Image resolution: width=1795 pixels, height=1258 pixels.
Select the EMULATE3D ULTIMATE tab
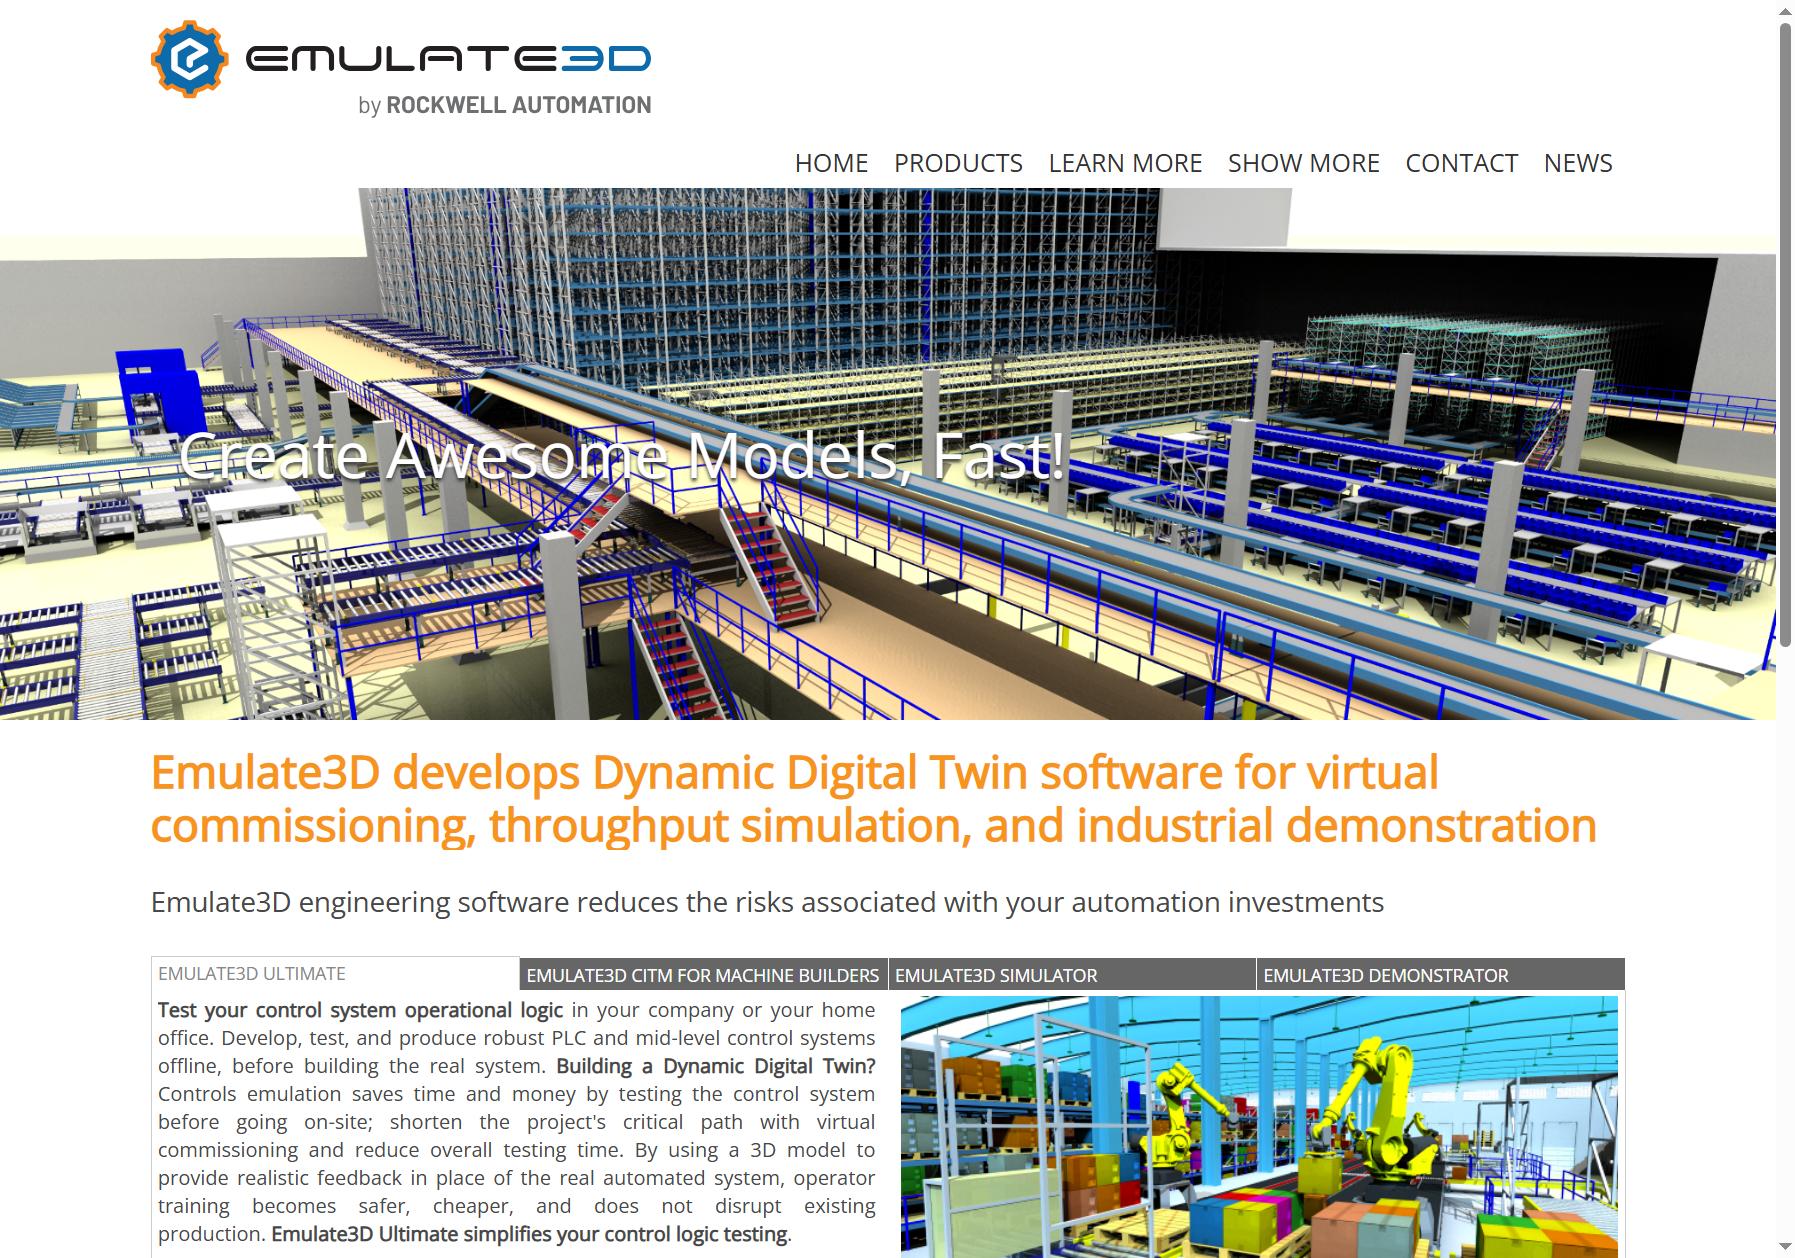(335, 974)
